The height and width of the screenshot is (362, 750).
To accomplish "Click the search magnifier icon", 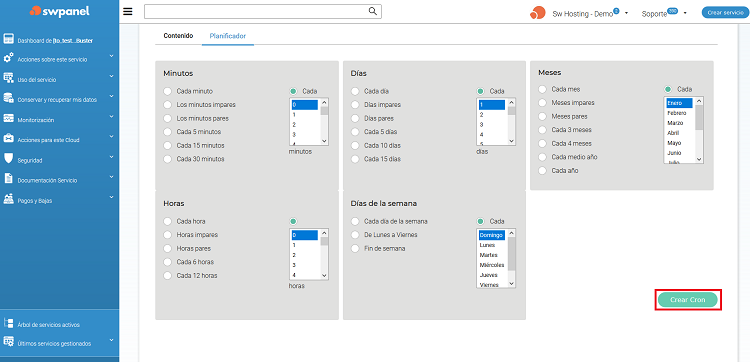I will [x=373, y=11].
